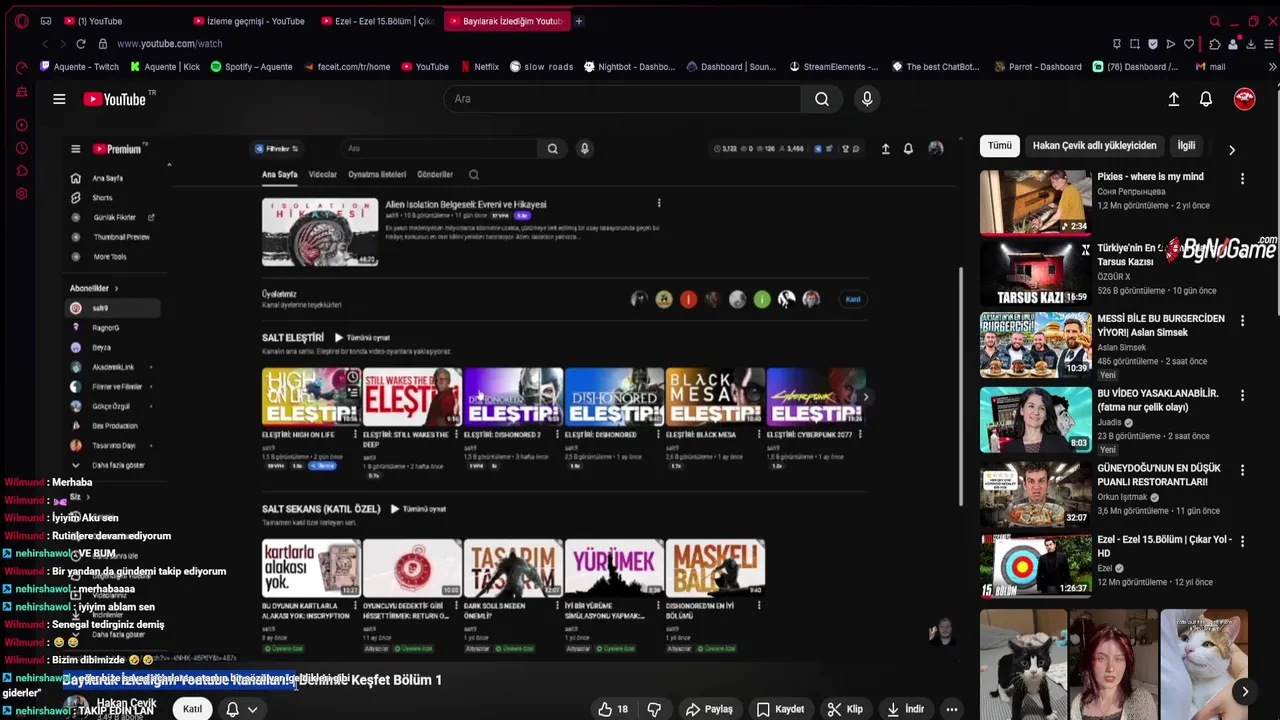Open the Parrot - Dashboard bookmark
The height and width of the screenshot is (720, 1280).
[x=1038, y=67]
